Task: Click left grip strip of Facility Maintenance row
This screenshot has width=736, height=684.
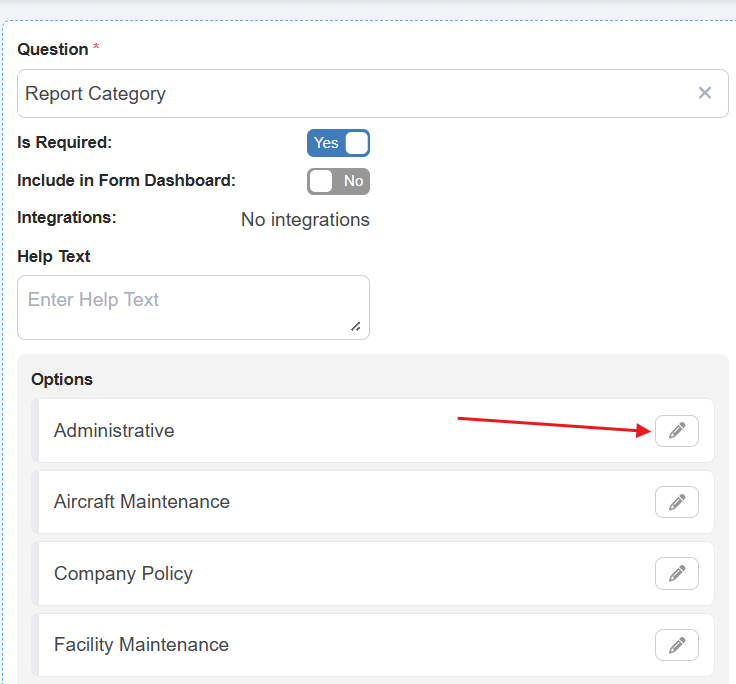Action: pyautogui.click(x=35, y=645)
